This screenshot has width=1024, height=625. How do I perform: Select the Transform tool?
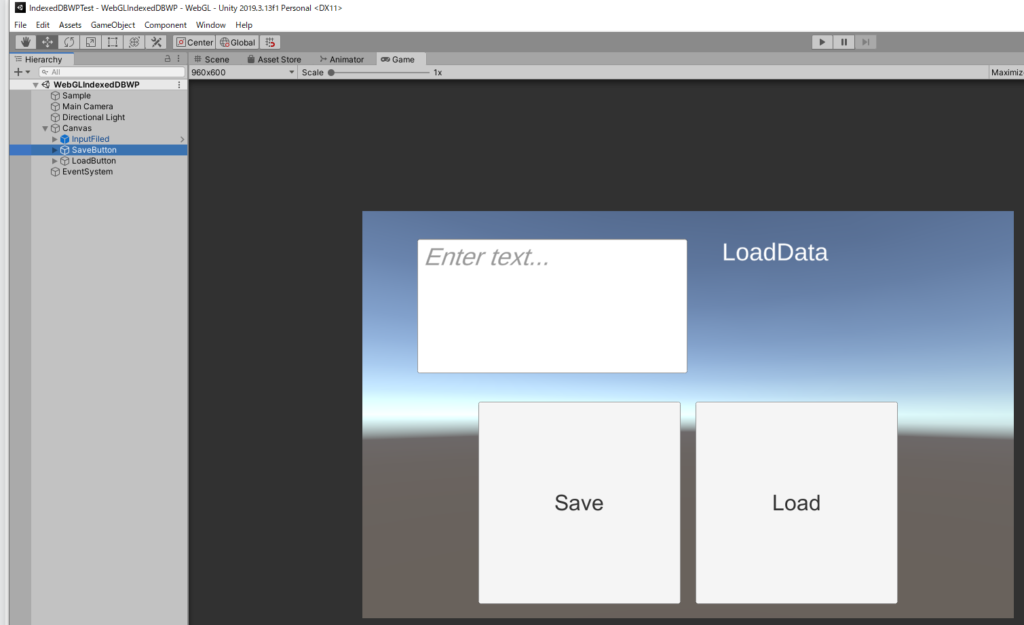coord(134,42)
